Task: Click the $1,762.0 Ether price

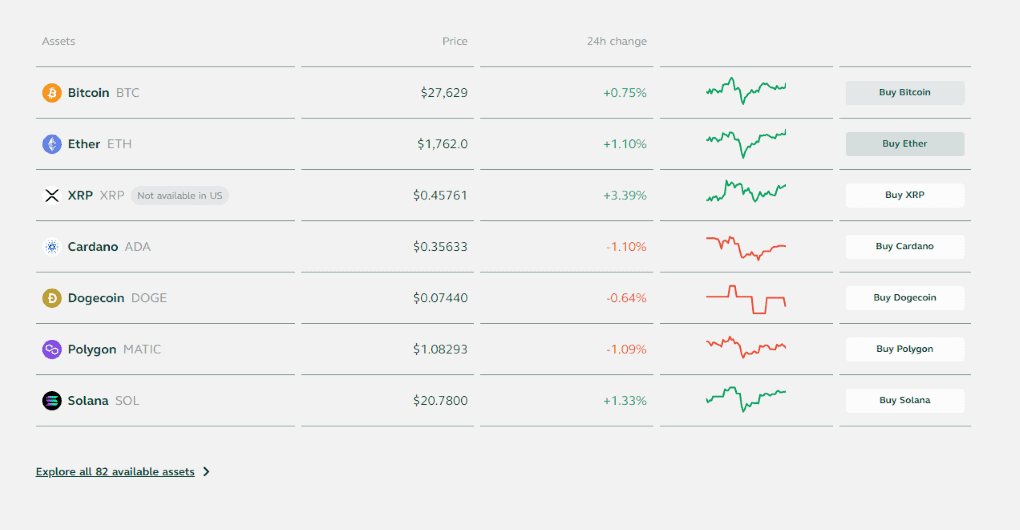Action: 442,144
